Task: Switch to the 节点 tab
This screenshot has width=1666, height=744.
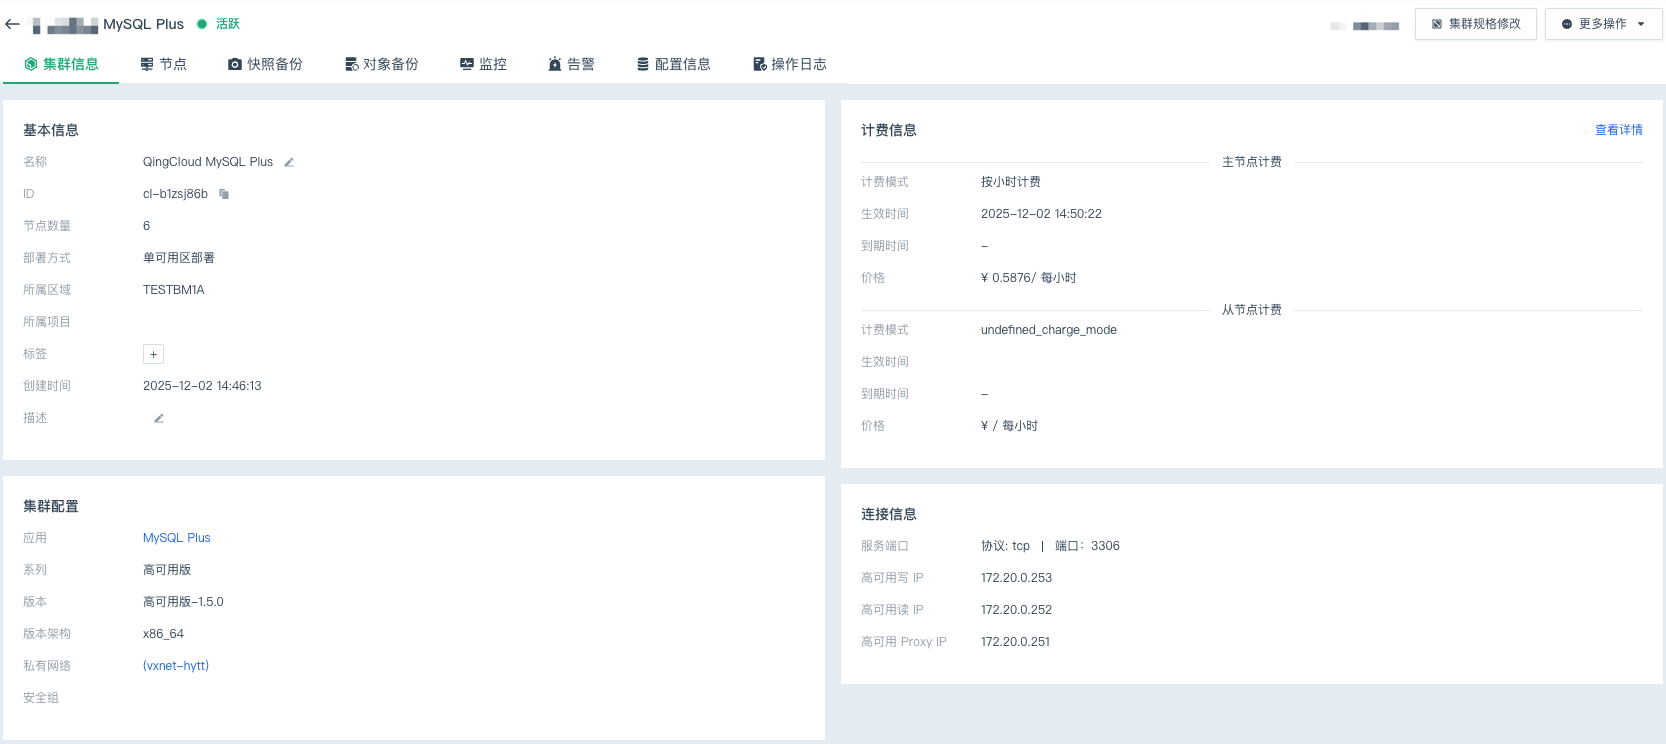Action: tap(163, 64)
